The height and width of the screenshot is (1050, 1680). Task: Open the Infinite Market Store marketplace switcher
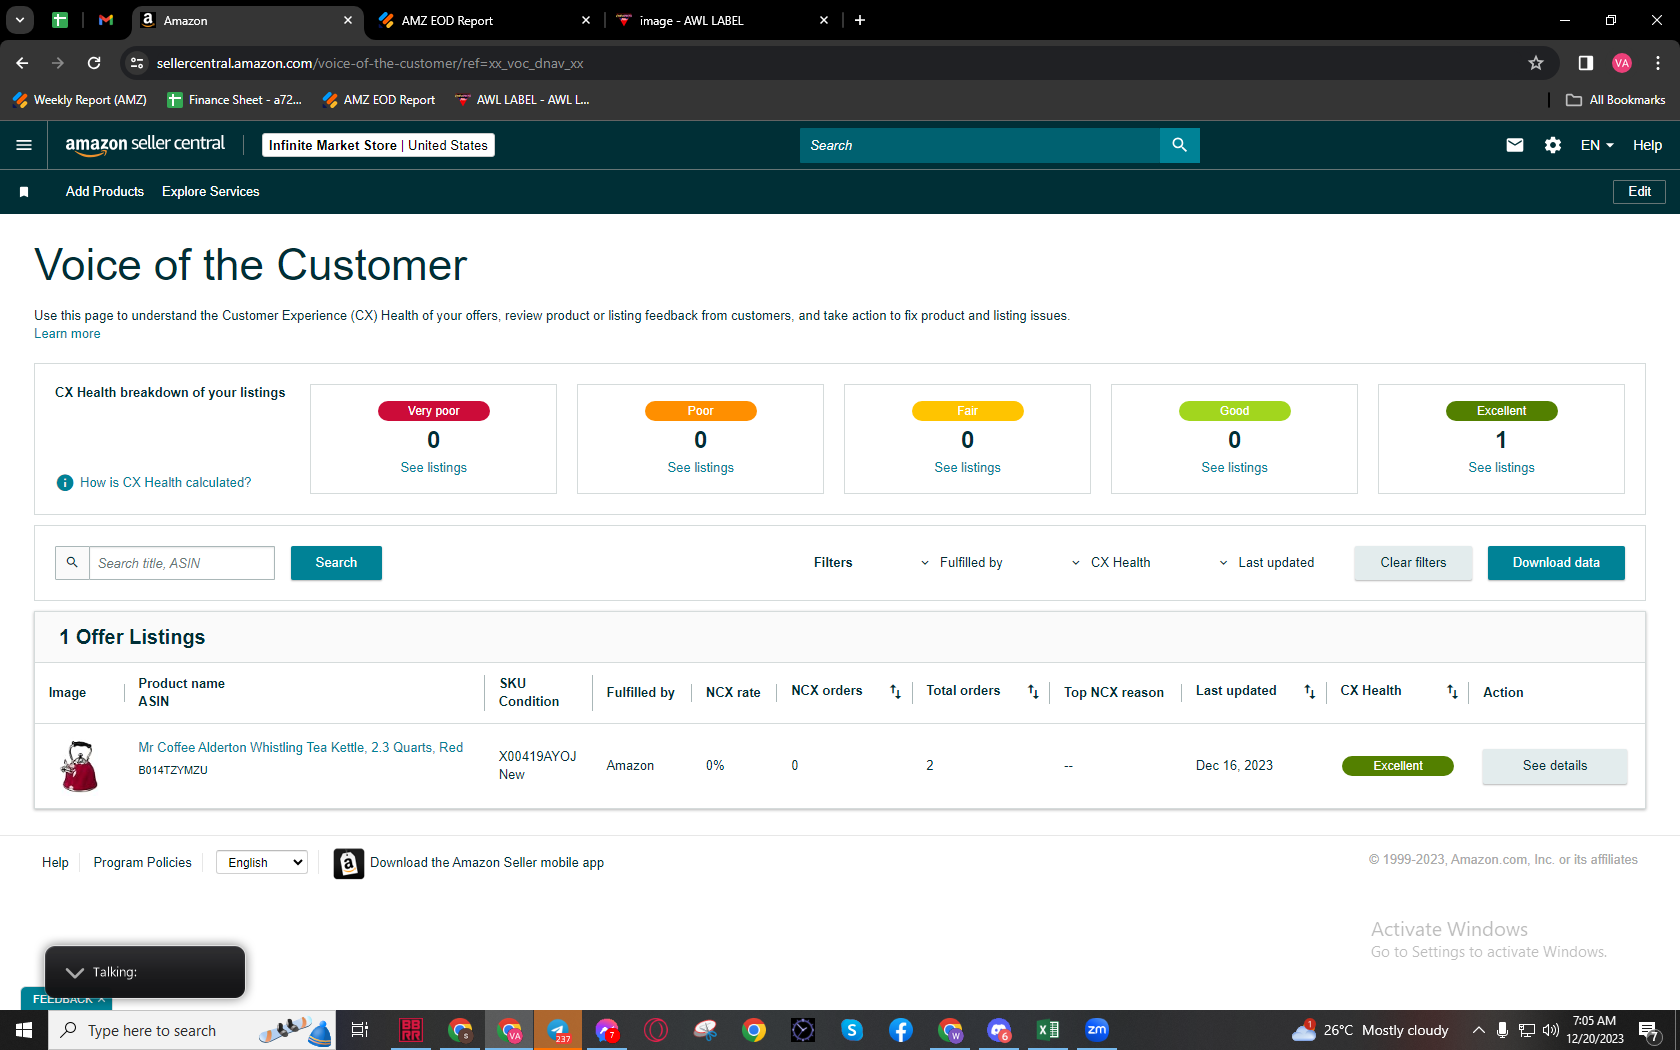tap(378, 145)
